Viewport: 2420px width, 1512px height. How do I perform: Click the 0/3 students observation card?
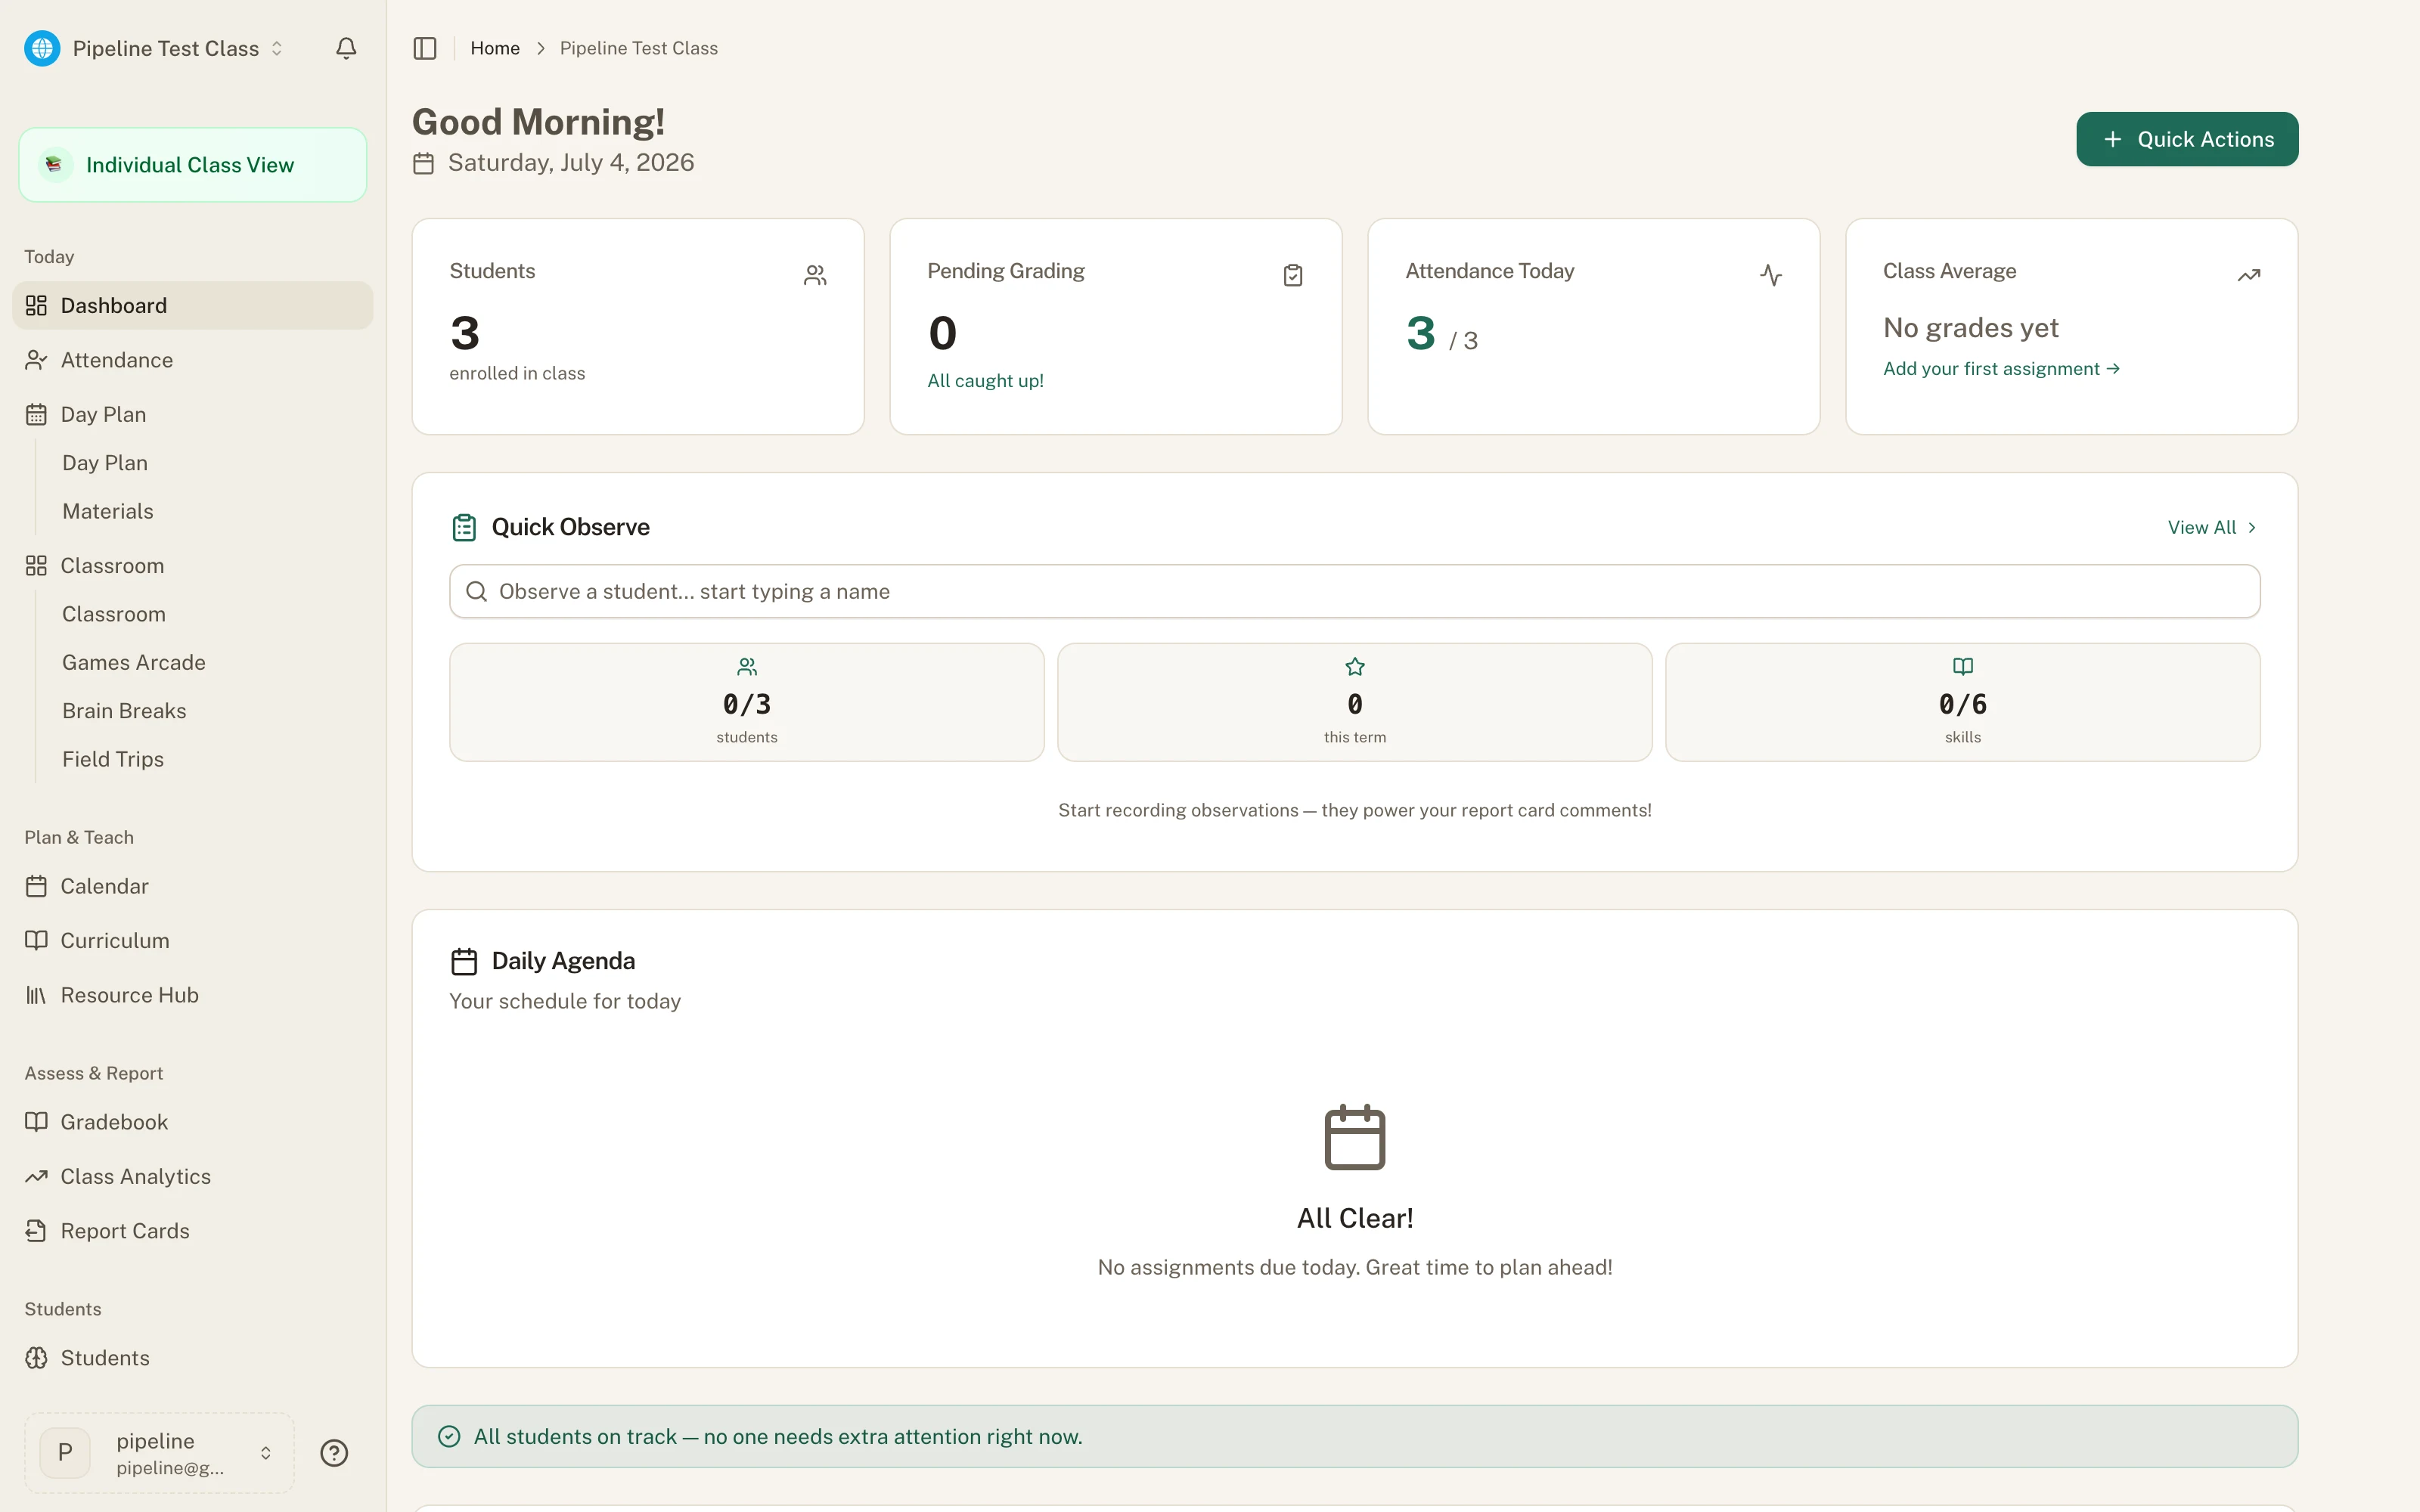click(747, 702)
